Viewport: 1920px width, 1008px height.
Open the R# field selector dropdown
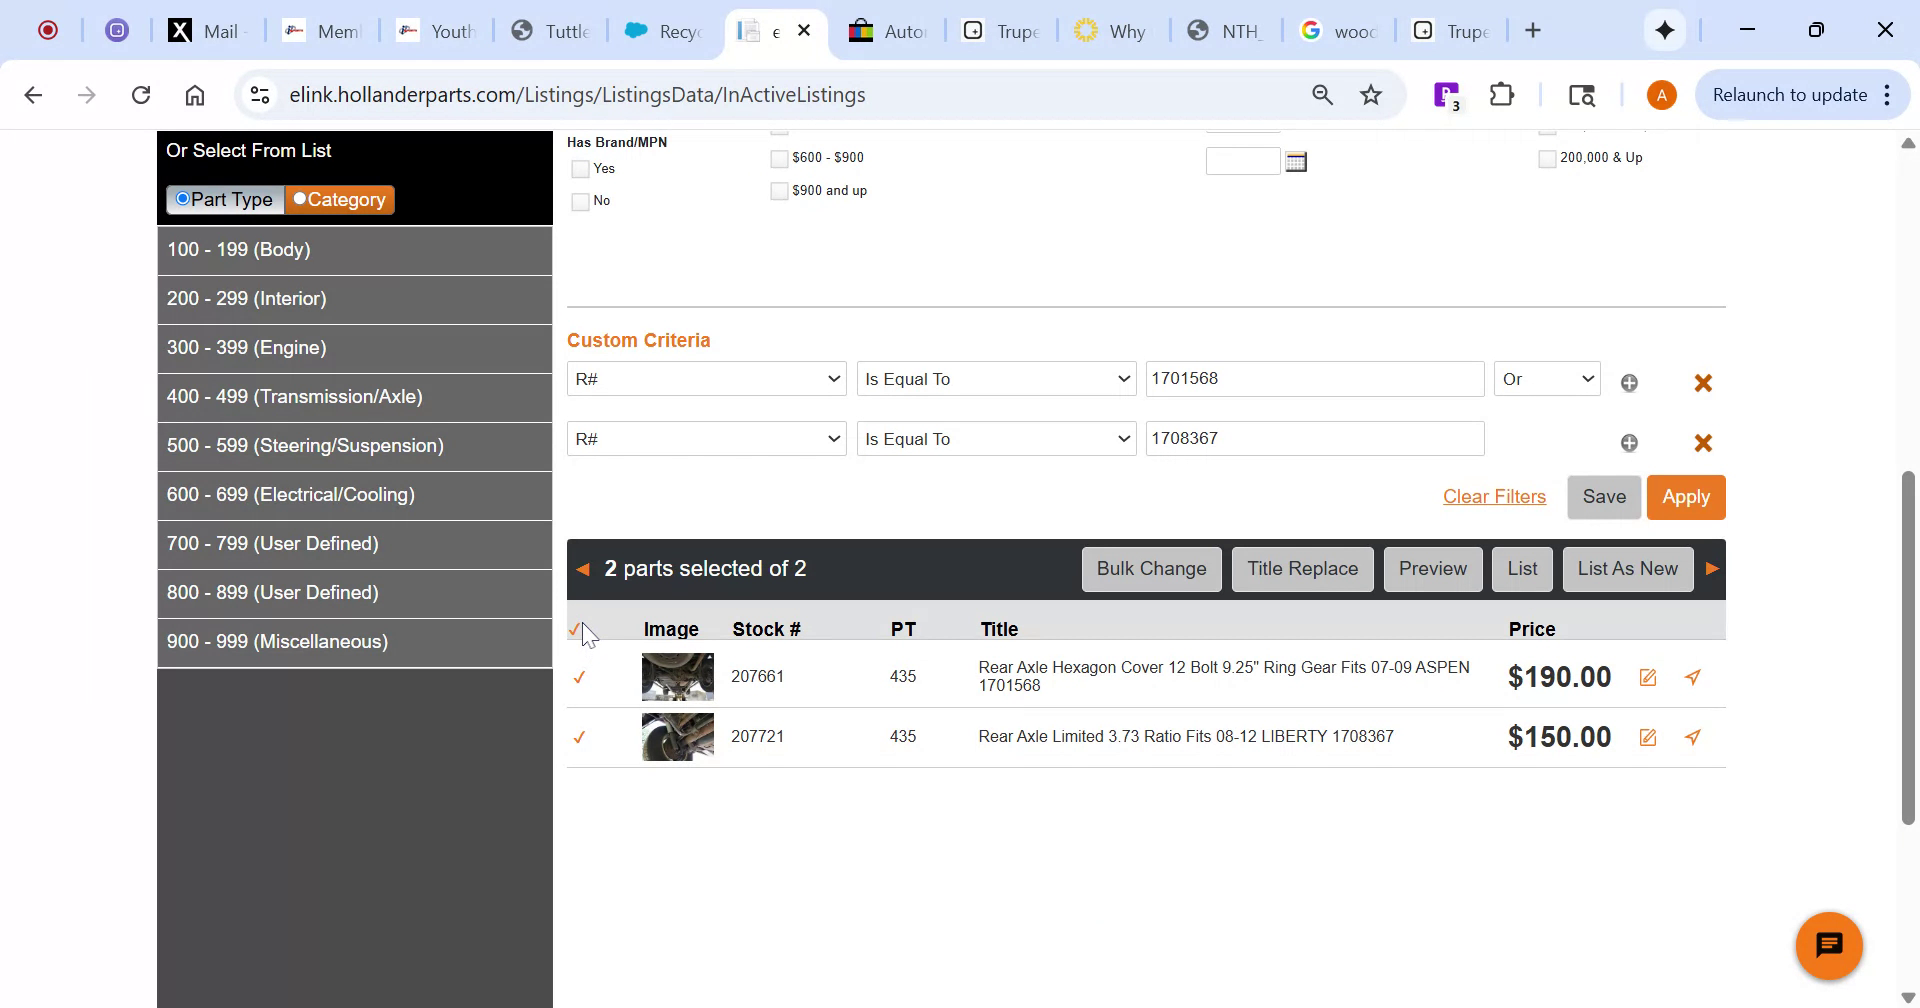click(x=706, y=379)
